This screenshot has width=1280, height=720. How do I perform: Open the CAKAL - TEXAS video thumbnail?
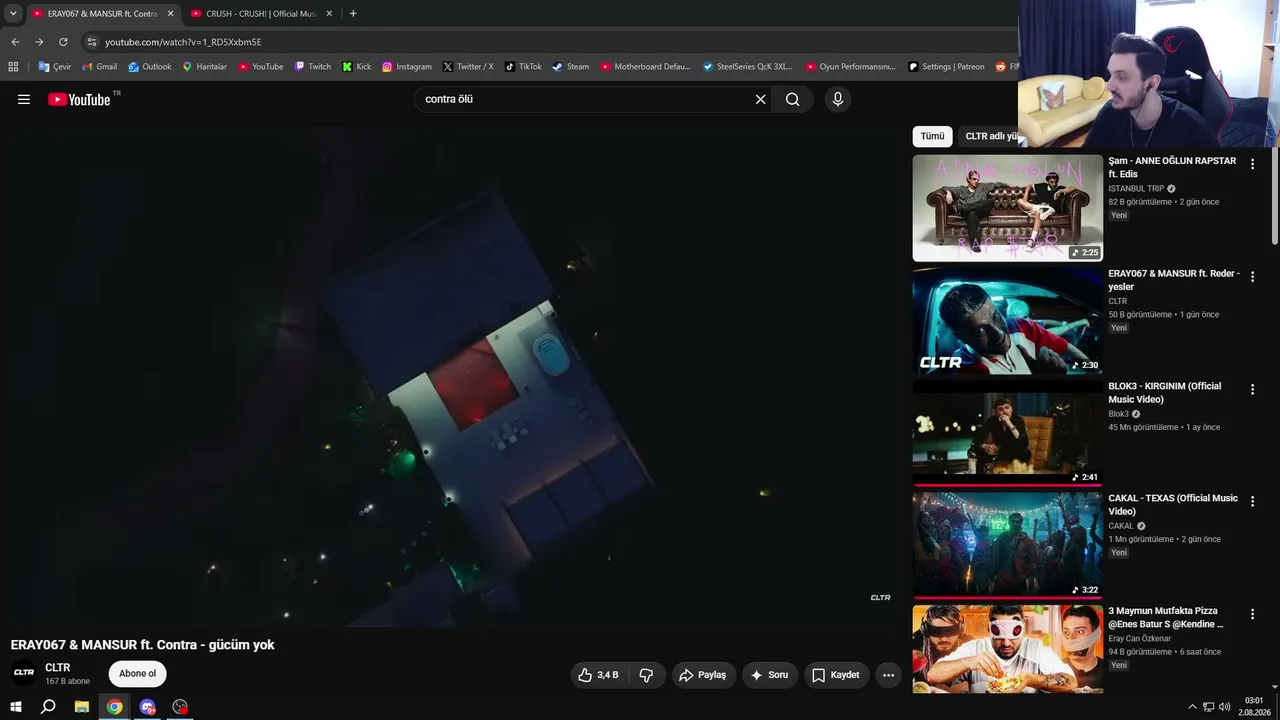(x=1008, y=545)
